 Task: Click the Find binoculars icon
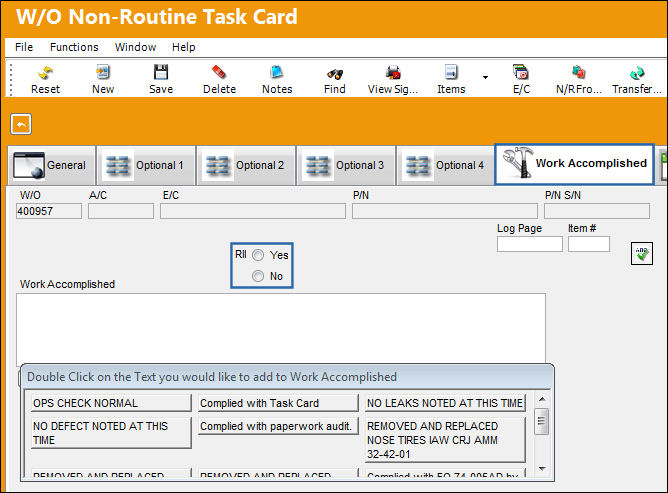pyautogui.click(x=335, y=74)
